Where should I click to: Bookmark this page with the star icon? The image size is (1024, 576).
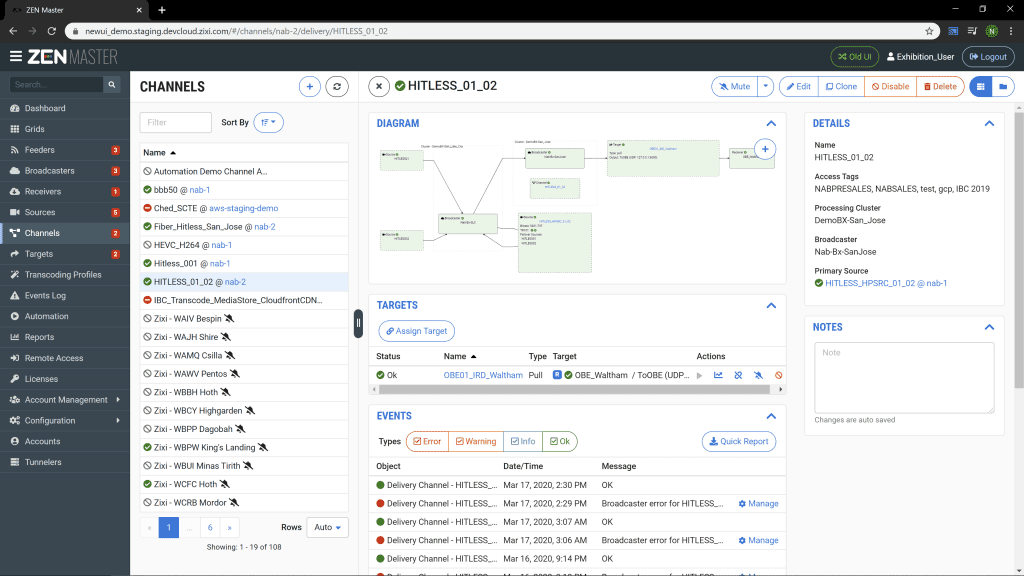pyautogui.click(x=929, y=31)
